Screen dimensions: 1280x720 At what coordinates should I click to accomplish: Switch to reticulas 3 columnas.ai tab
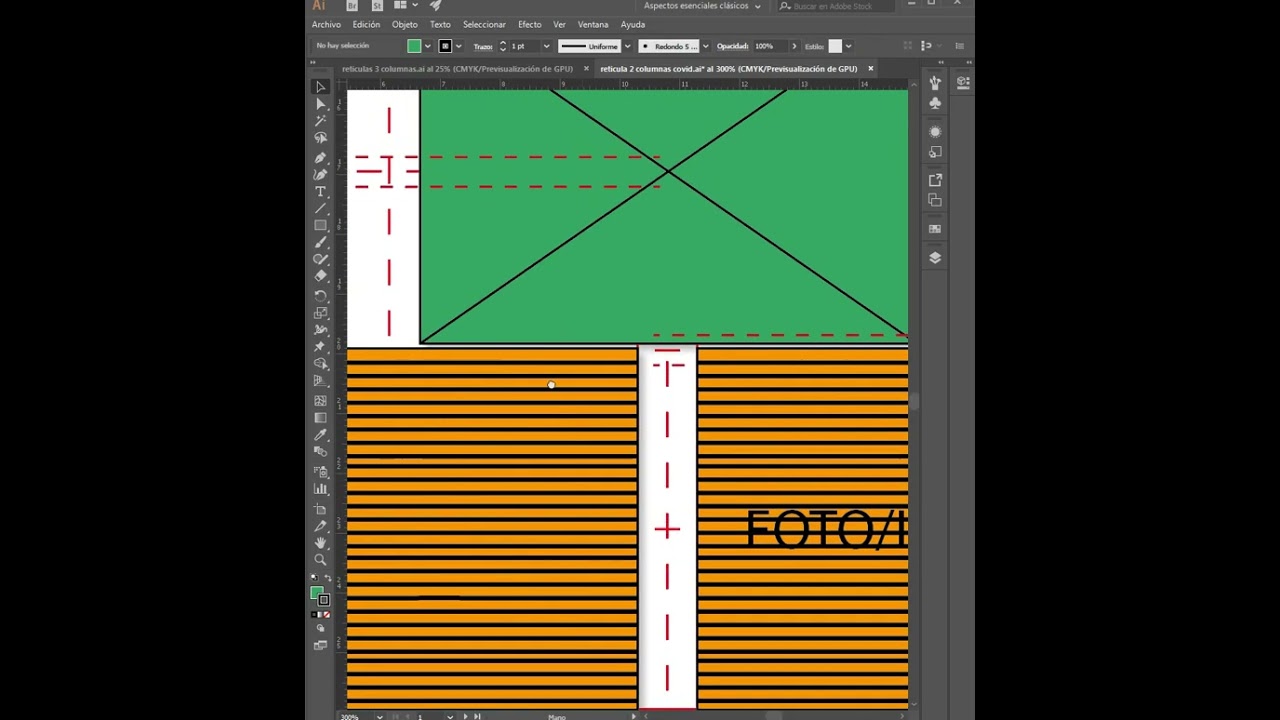pyautogui.click(x=457, y=69)
